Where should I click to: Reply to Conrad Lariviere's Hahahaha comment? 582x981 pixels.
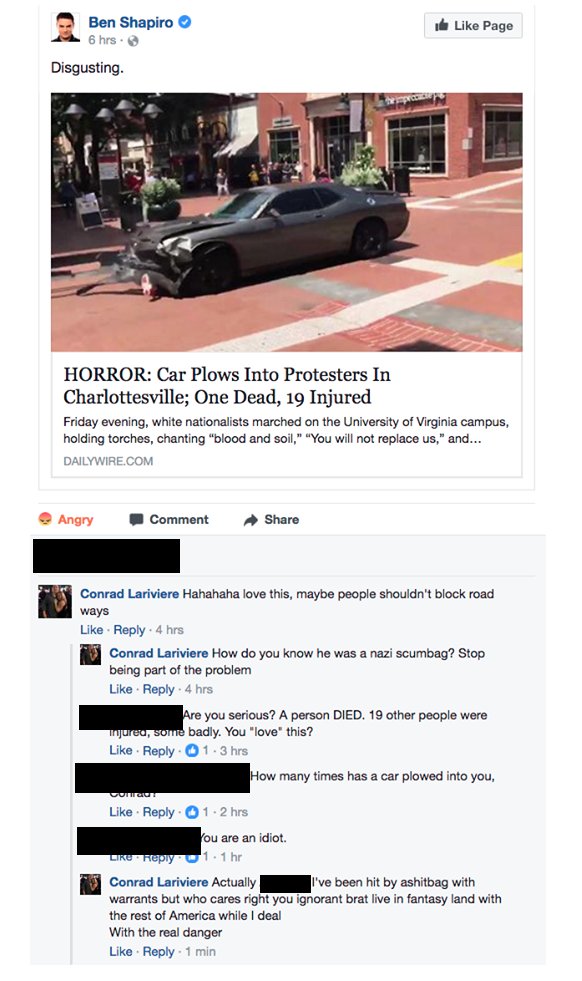(129, 629)
